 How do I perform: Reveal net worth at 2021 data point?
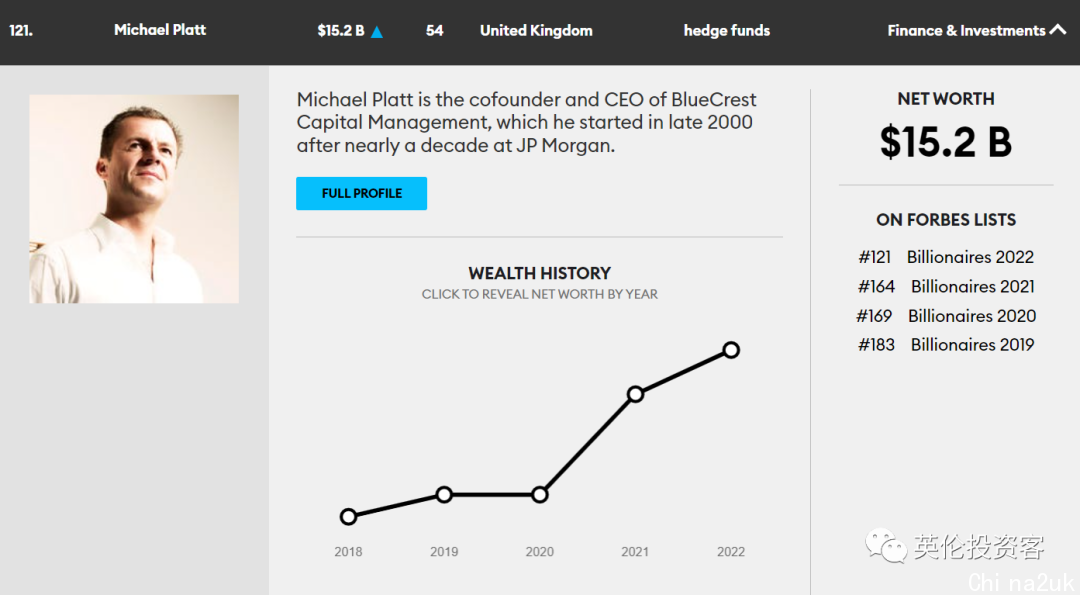[636, 395]
